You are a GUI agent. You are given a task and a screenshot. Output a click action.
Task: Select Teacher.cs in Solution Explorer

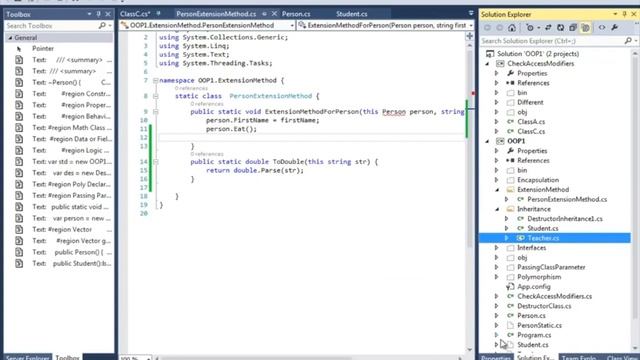pyautogui.click(x=543, y=238)
